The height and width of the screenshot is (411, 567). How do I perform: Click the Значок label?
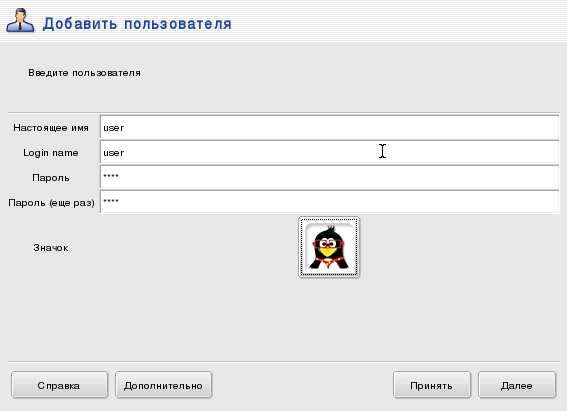click(51, 248)
